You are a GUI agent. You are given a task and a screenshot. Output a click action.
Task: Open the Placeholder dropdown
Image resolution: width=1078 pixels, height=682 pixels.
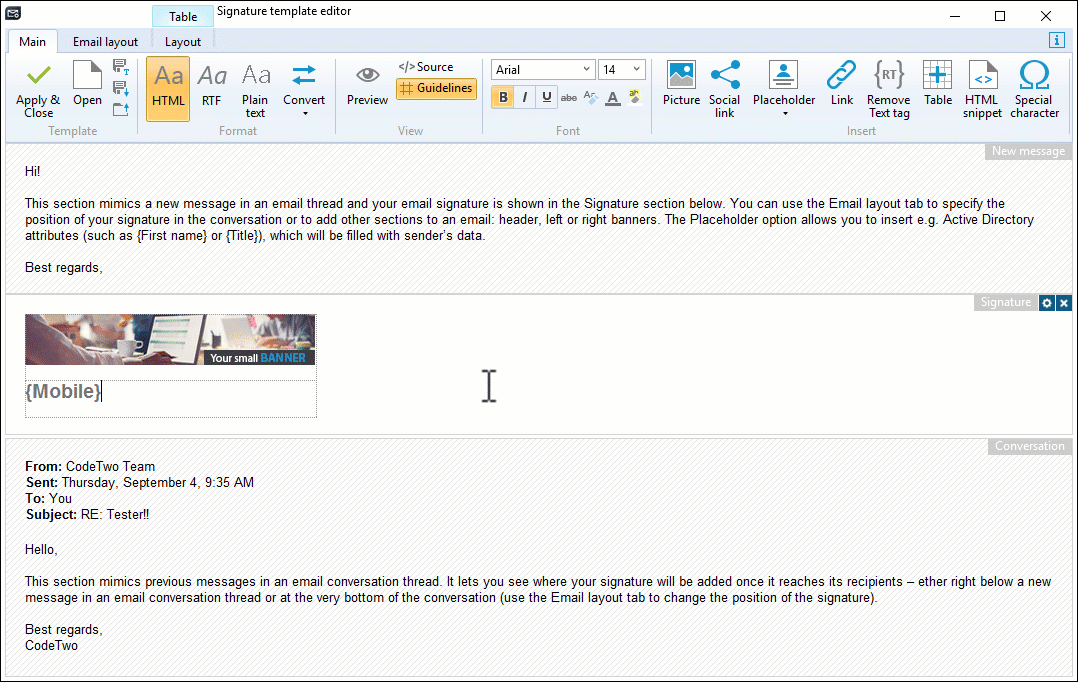click(784, 90)
